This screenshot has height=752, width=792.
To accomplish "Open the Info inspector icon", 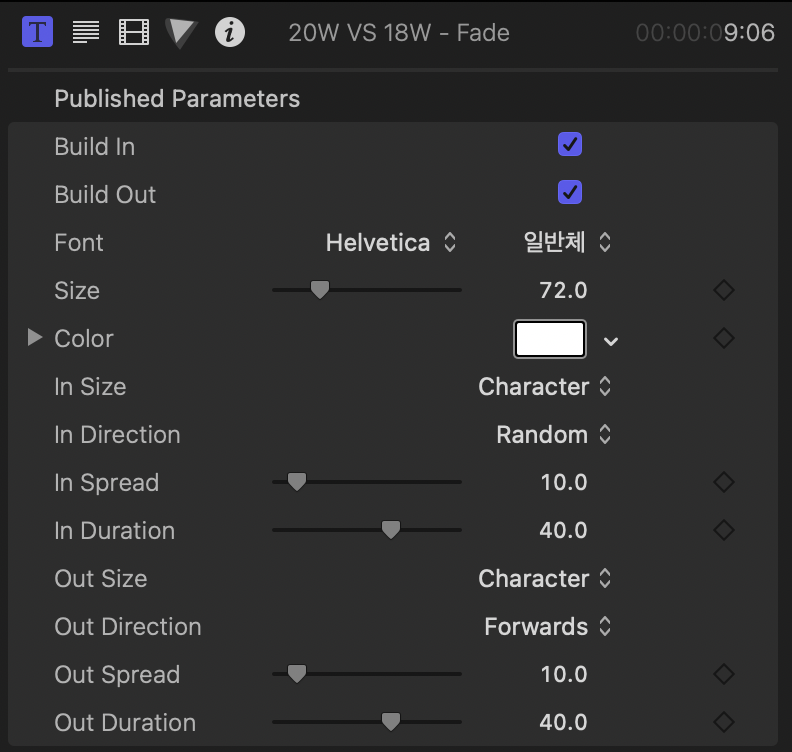I will tap(230, 32).
